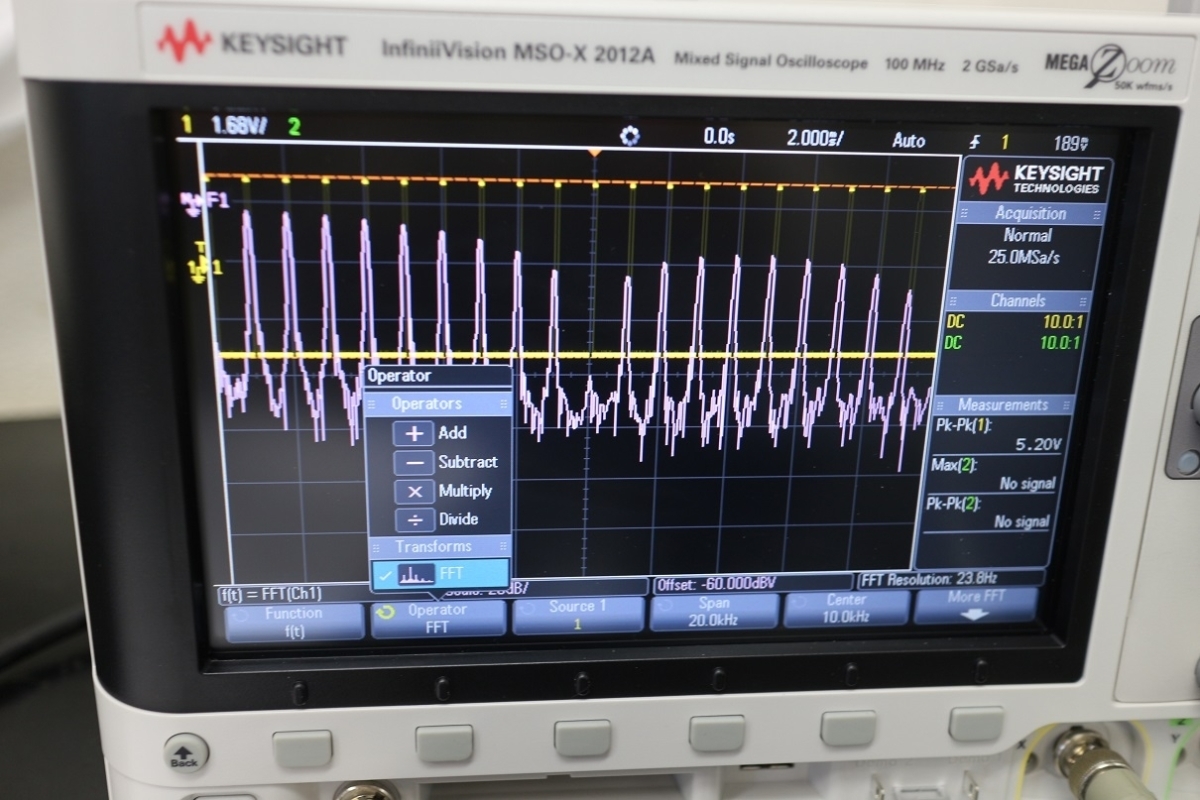Click the Channels panel header
The image size is (1200, 800).
[1018, 300]
